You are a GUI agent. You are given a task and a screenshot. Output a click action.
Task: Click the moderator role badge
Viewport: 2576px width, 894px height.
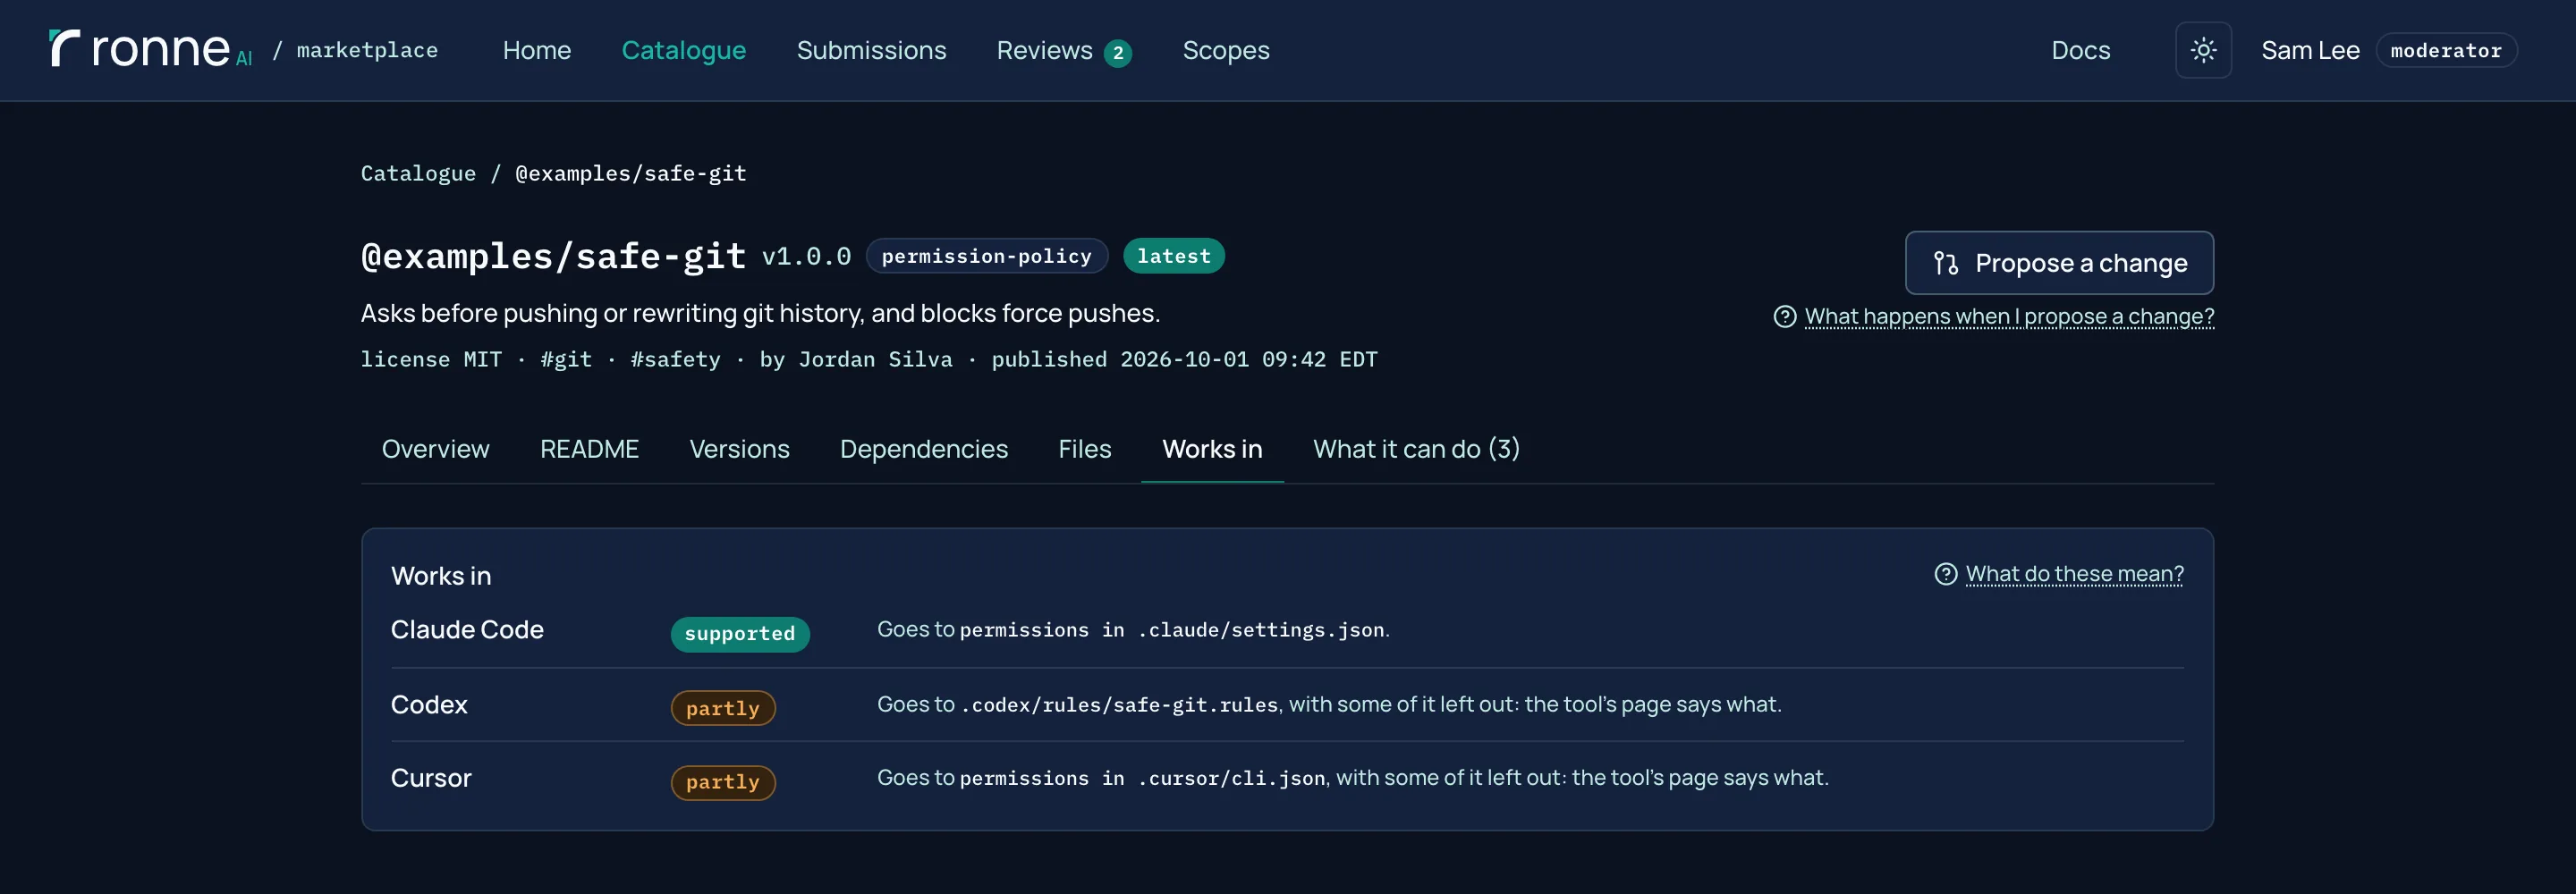point(2445,50)
